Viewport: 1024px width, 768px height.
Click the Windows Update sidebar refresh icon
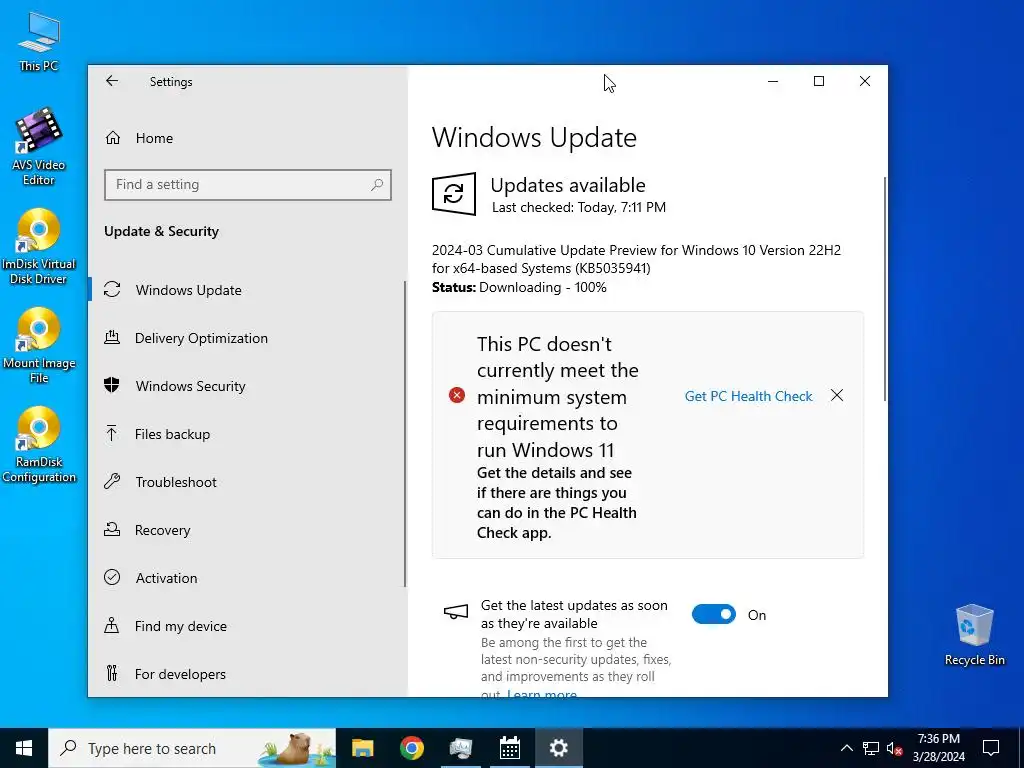coord(112,289)
